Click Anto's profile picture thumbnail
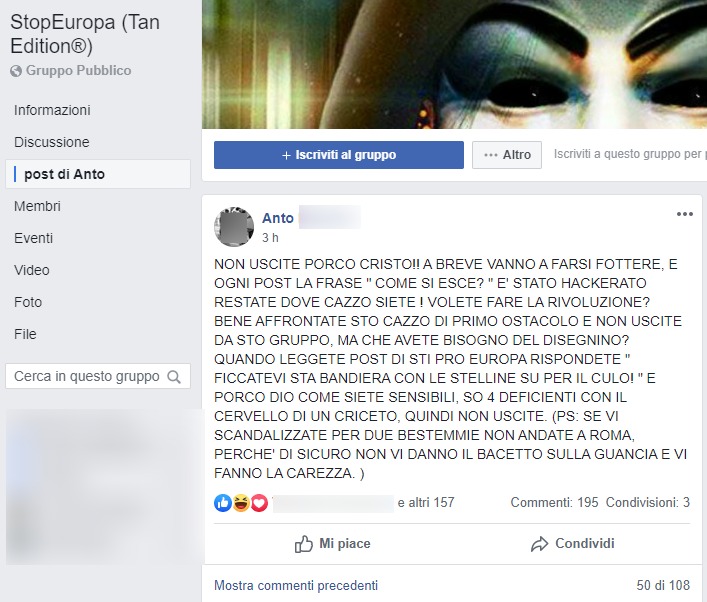707x602 pixels. coord(234,227)
